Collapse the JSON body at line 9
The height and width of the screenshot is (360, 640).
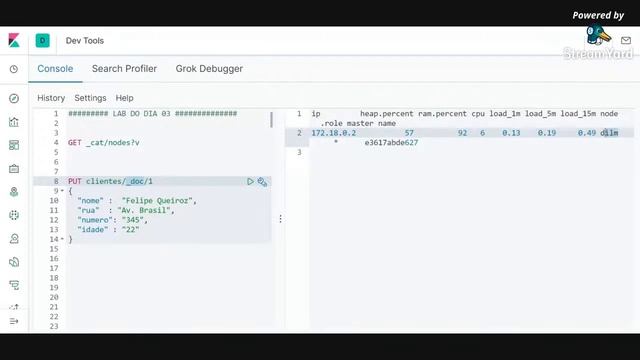pos(62,191)
